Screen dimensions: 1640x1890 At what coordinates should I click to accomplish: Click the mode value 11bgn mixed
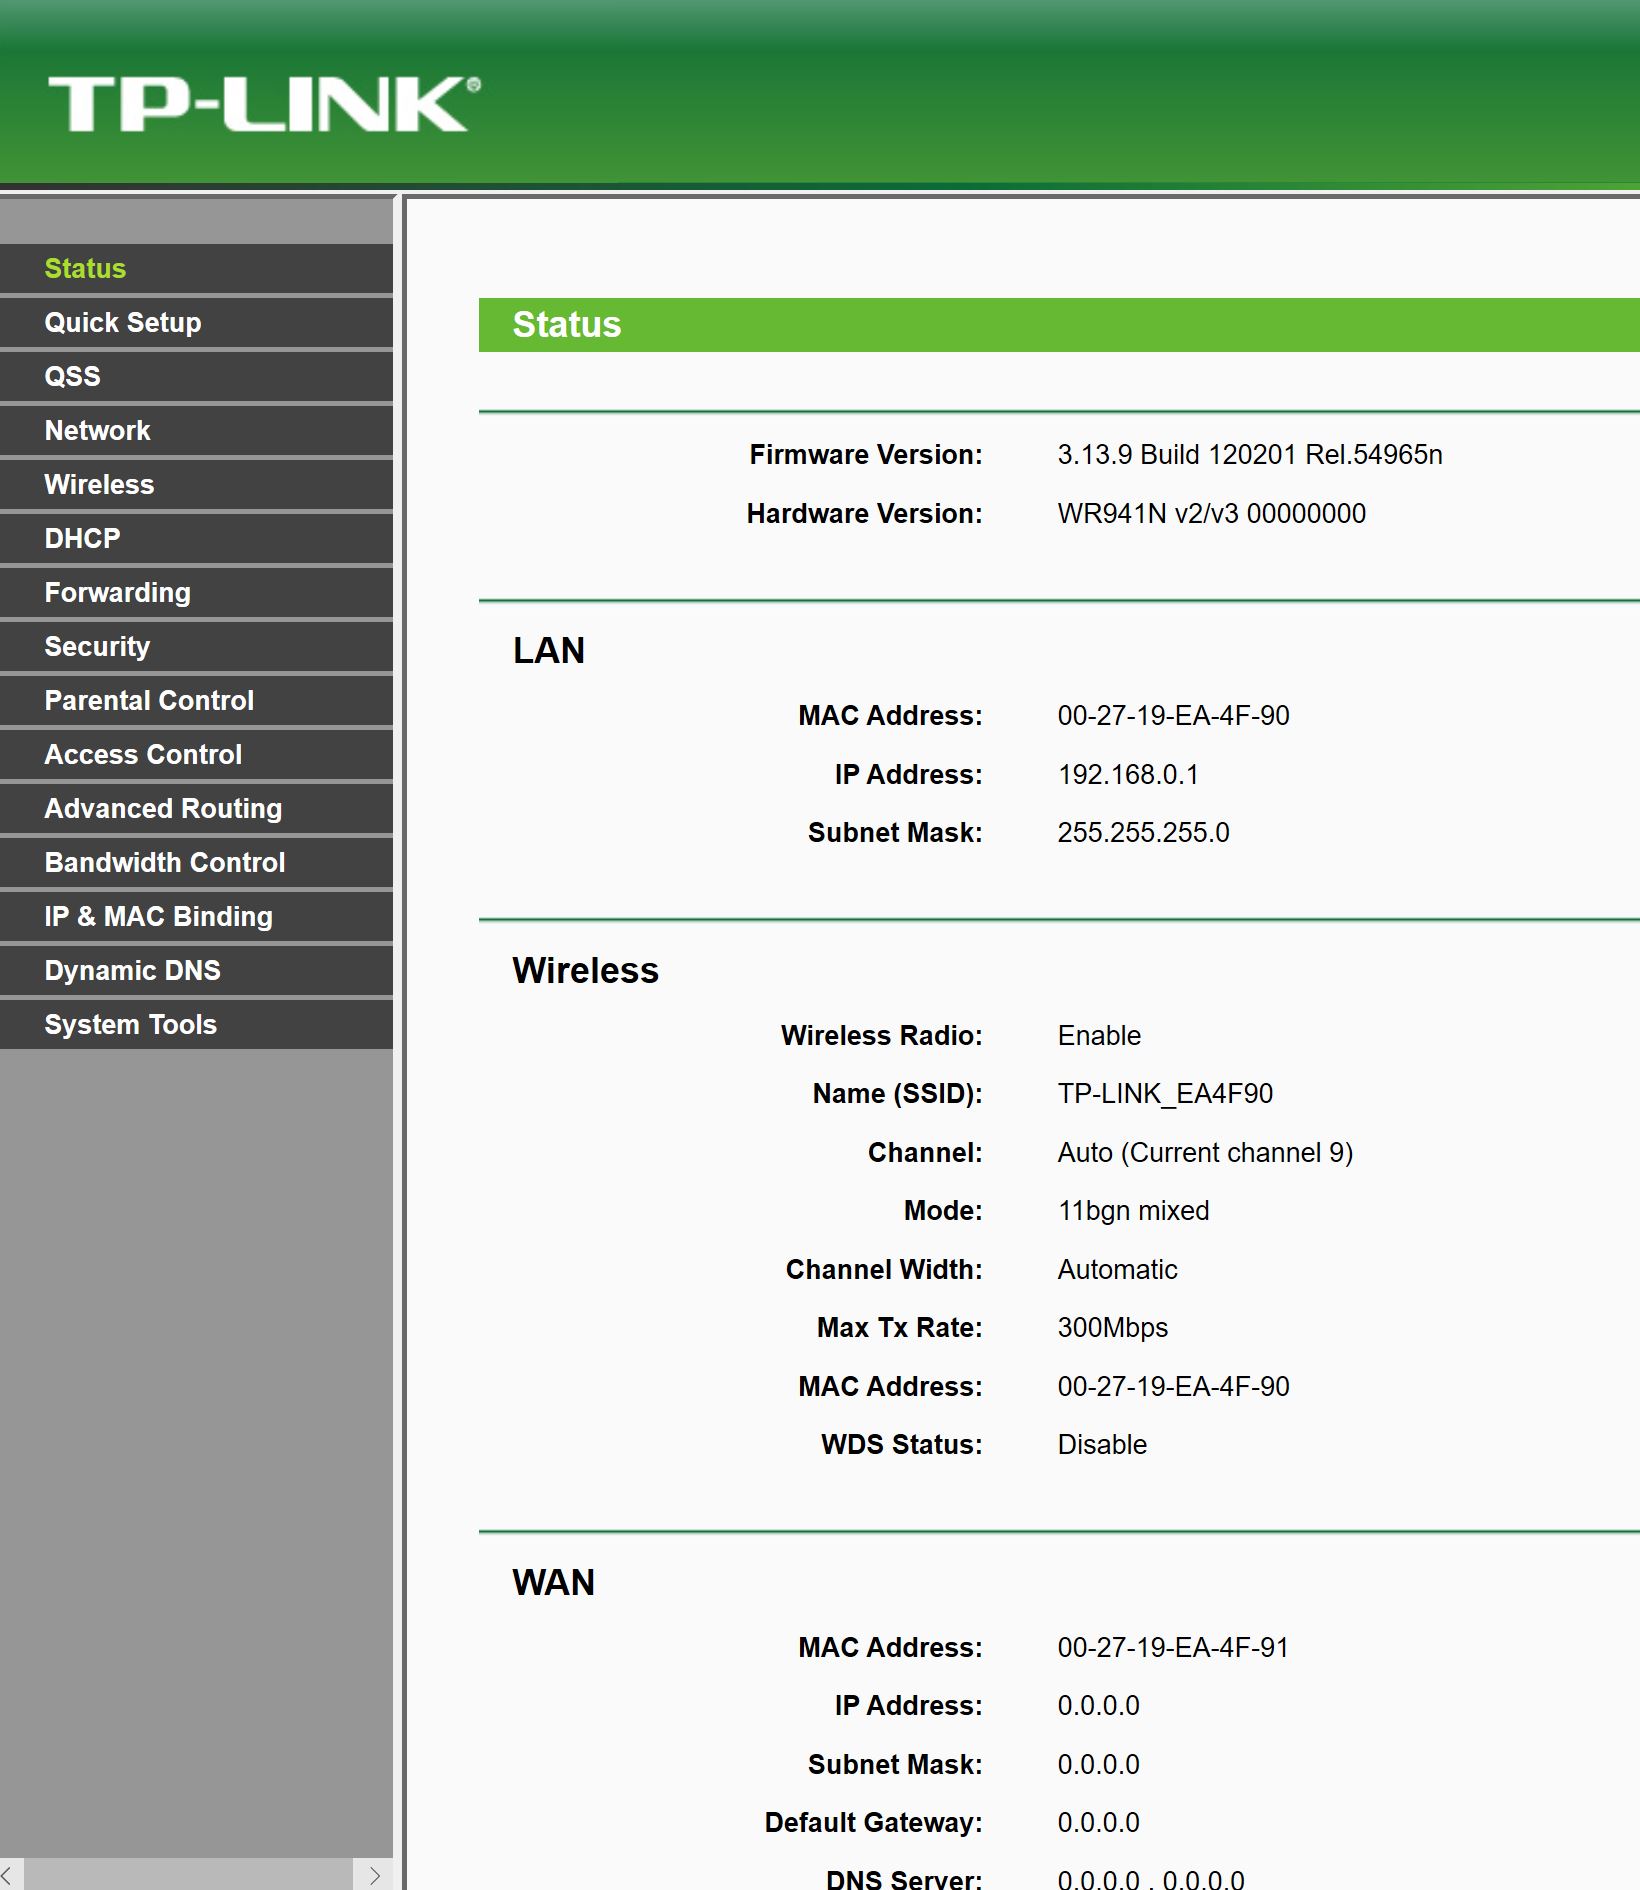(x=1134, y=1211)
